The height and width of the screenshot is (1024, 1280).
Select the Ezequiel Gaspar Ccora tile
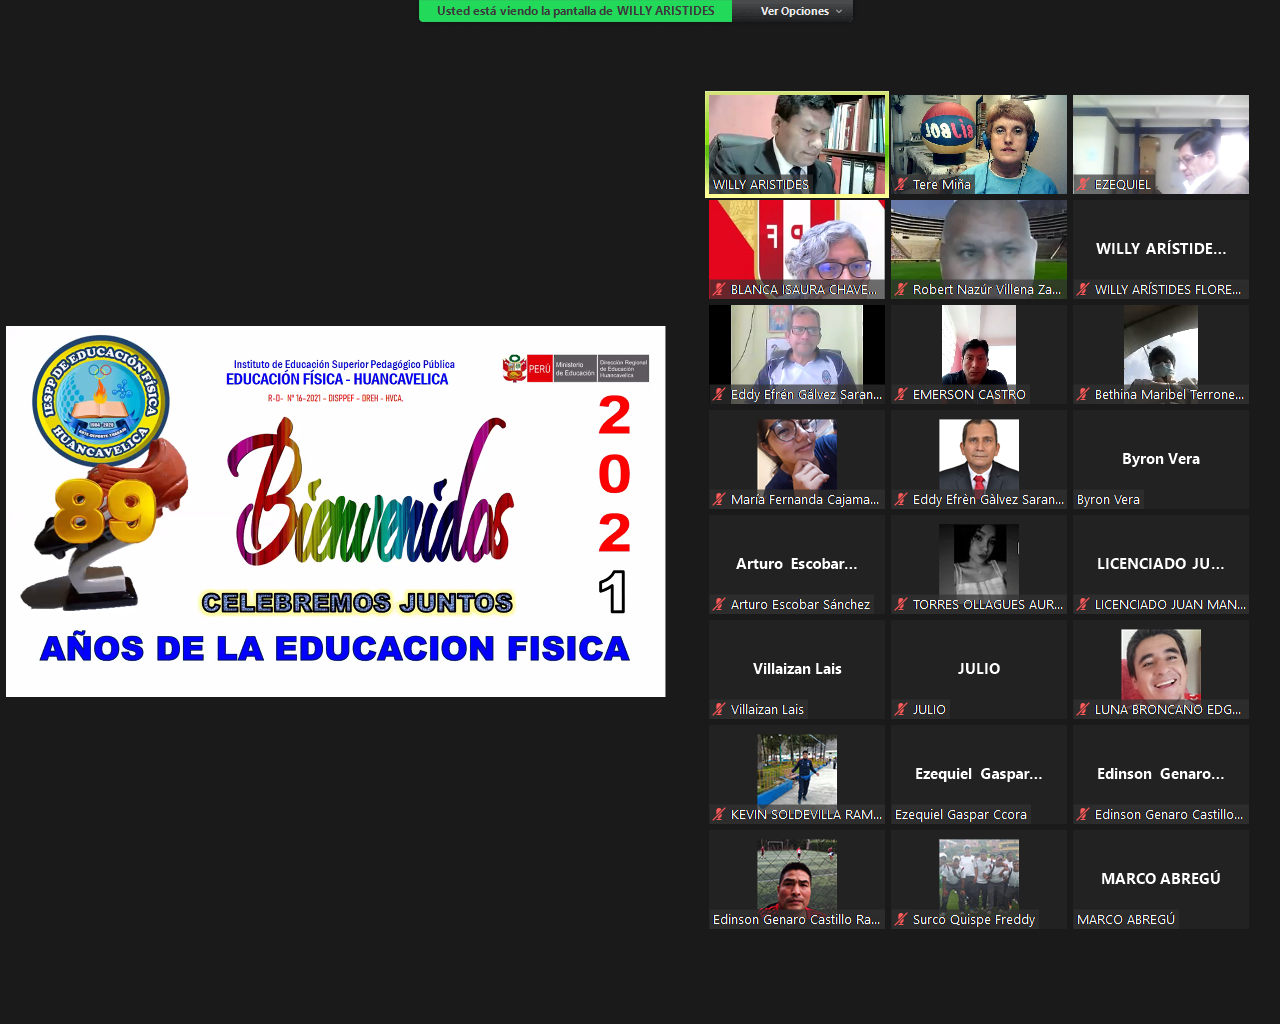pyautogui.click(x=978, y=774)
